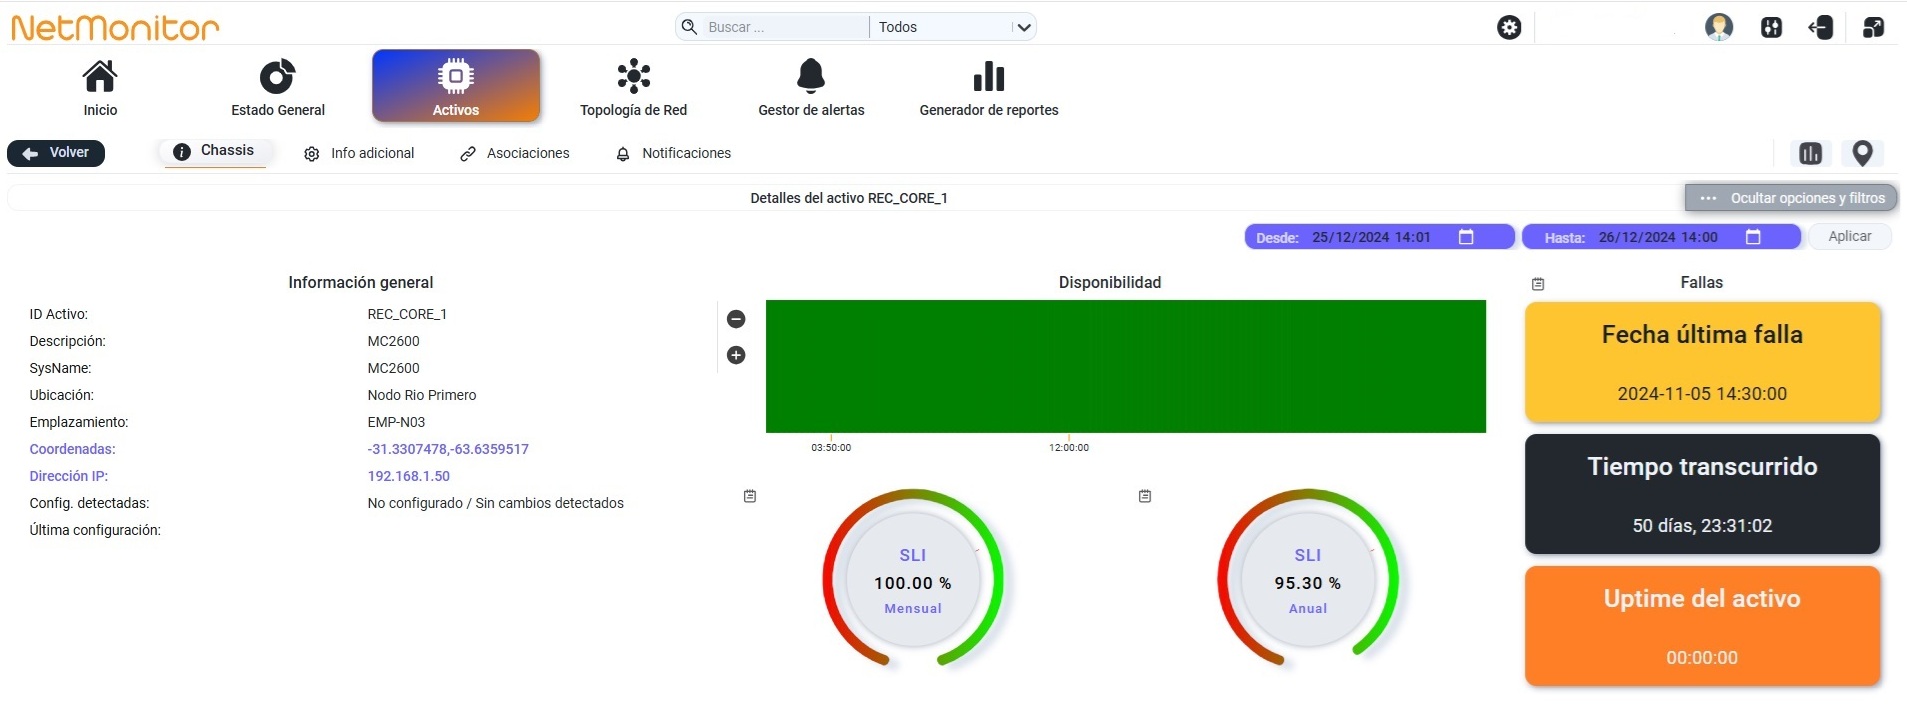This screenshot has width=1907, height=710.
Task: Open the Desde date picker calendar
Action: pos(1466,237)
